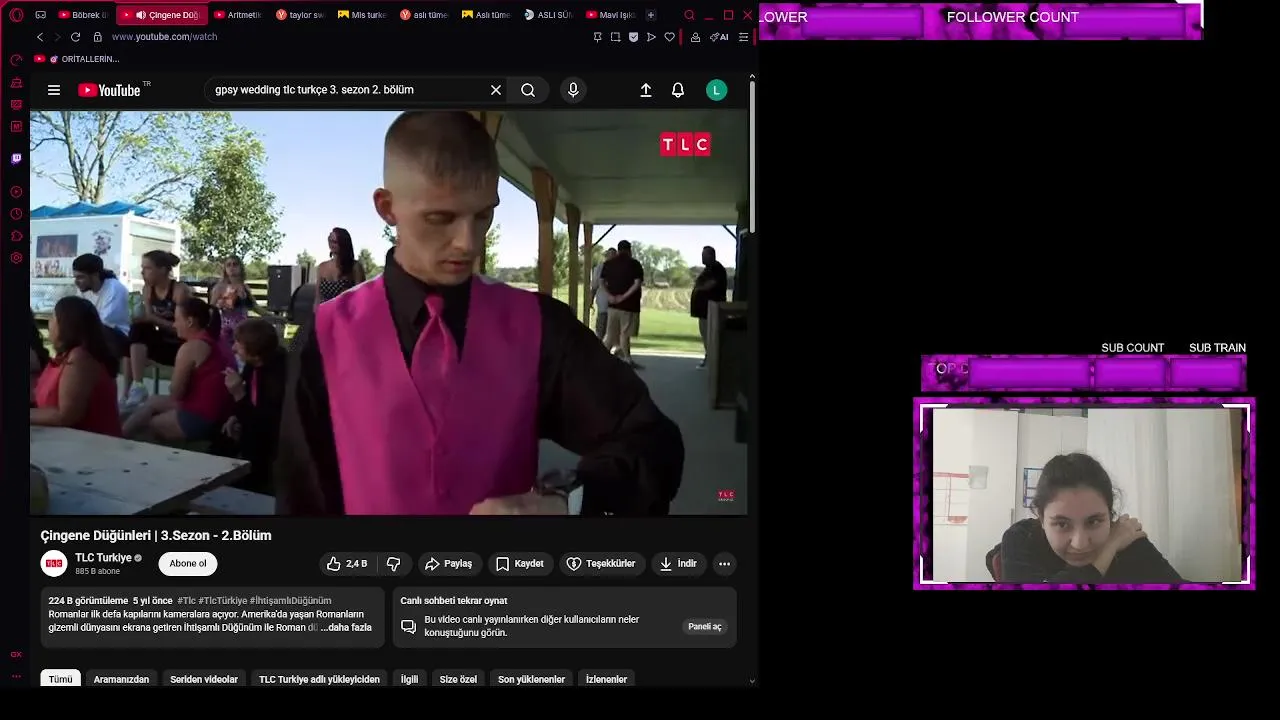Click the video player area
Image resolution: width=1280 pixels, height=720 pixels.
(x=388, y=312)
